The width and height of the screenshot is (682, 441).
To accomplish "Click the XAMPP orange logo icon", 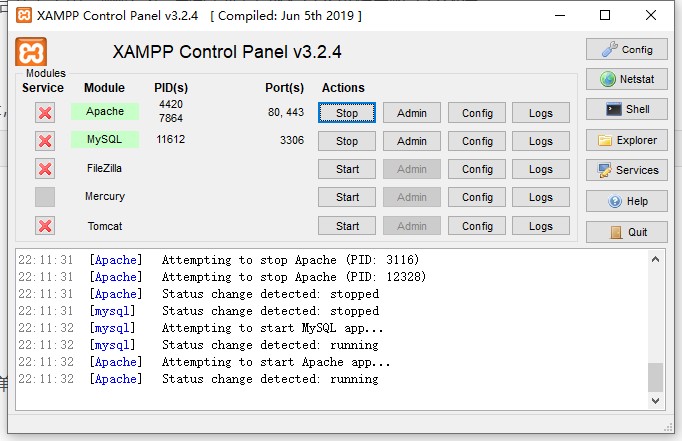I will coord(31,52).
